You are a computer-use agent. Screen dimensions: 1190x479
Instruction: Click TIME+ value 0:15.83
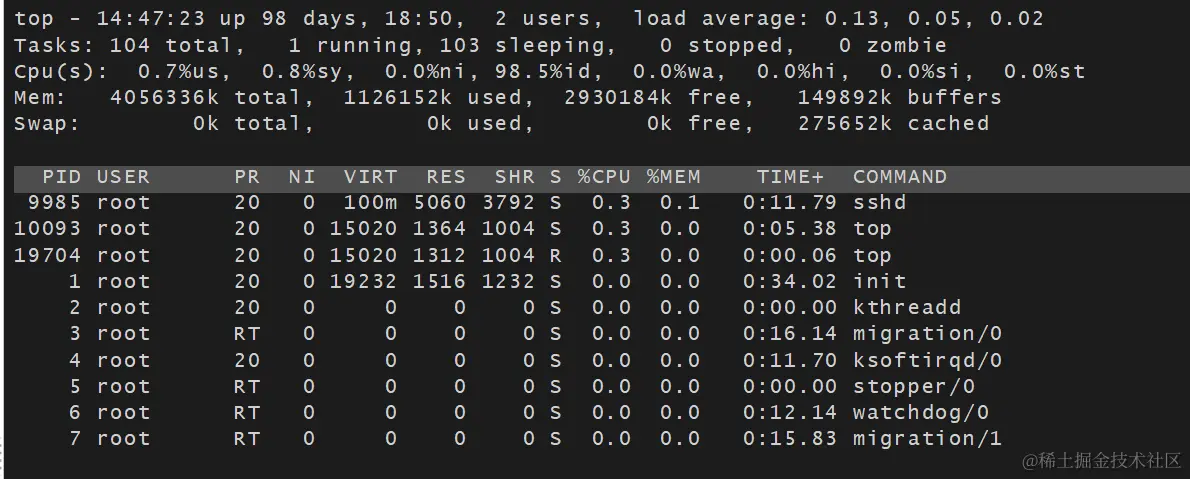790,439
